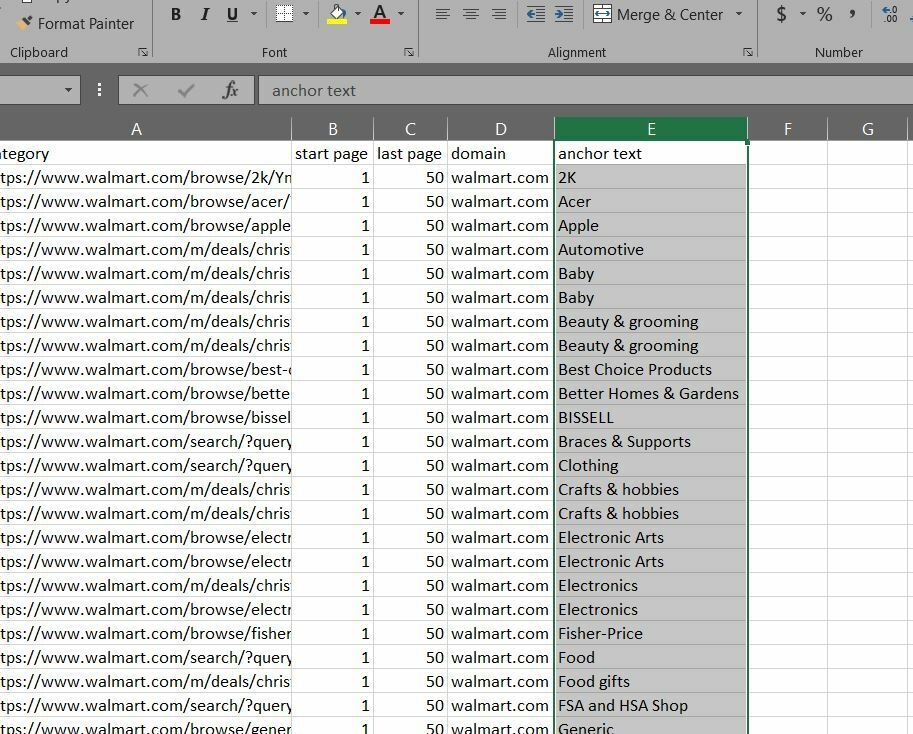Screen dimensions: 913x734
Task: Select the browse/bissel URL cell
Action: coord(145,417)
